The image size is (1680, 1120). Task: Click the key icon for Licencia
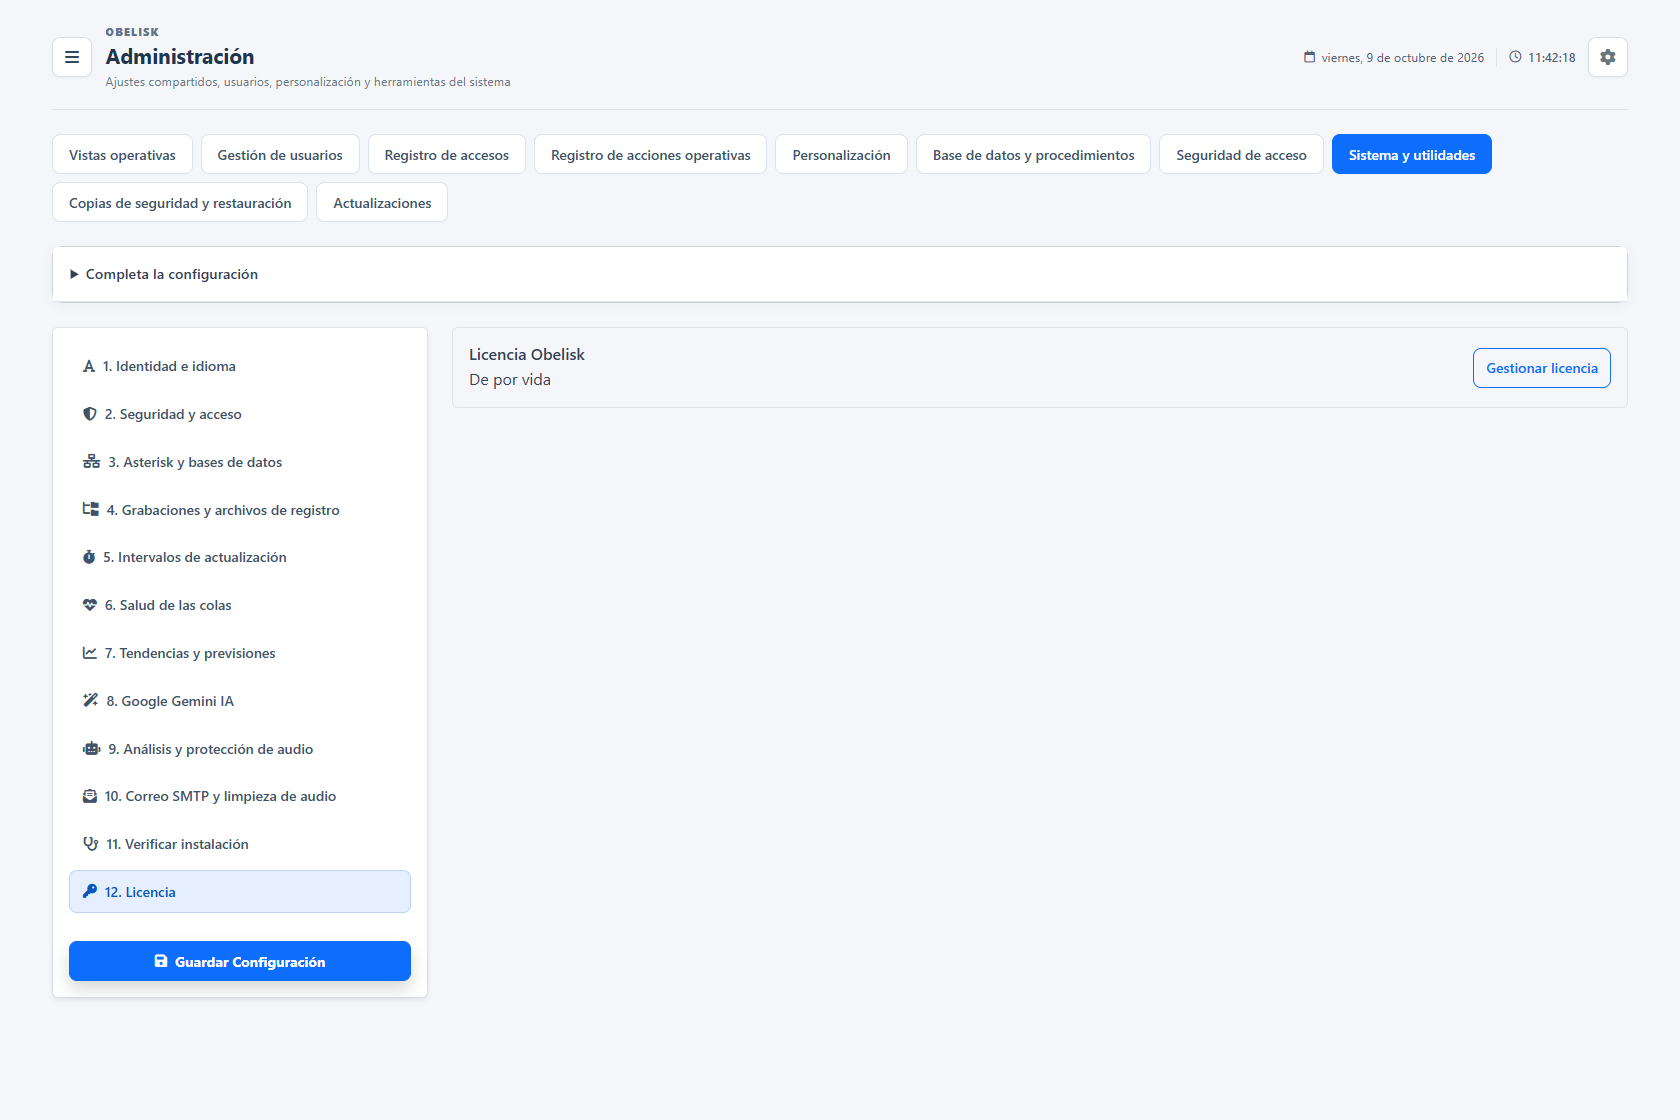(x=90, y=891)
